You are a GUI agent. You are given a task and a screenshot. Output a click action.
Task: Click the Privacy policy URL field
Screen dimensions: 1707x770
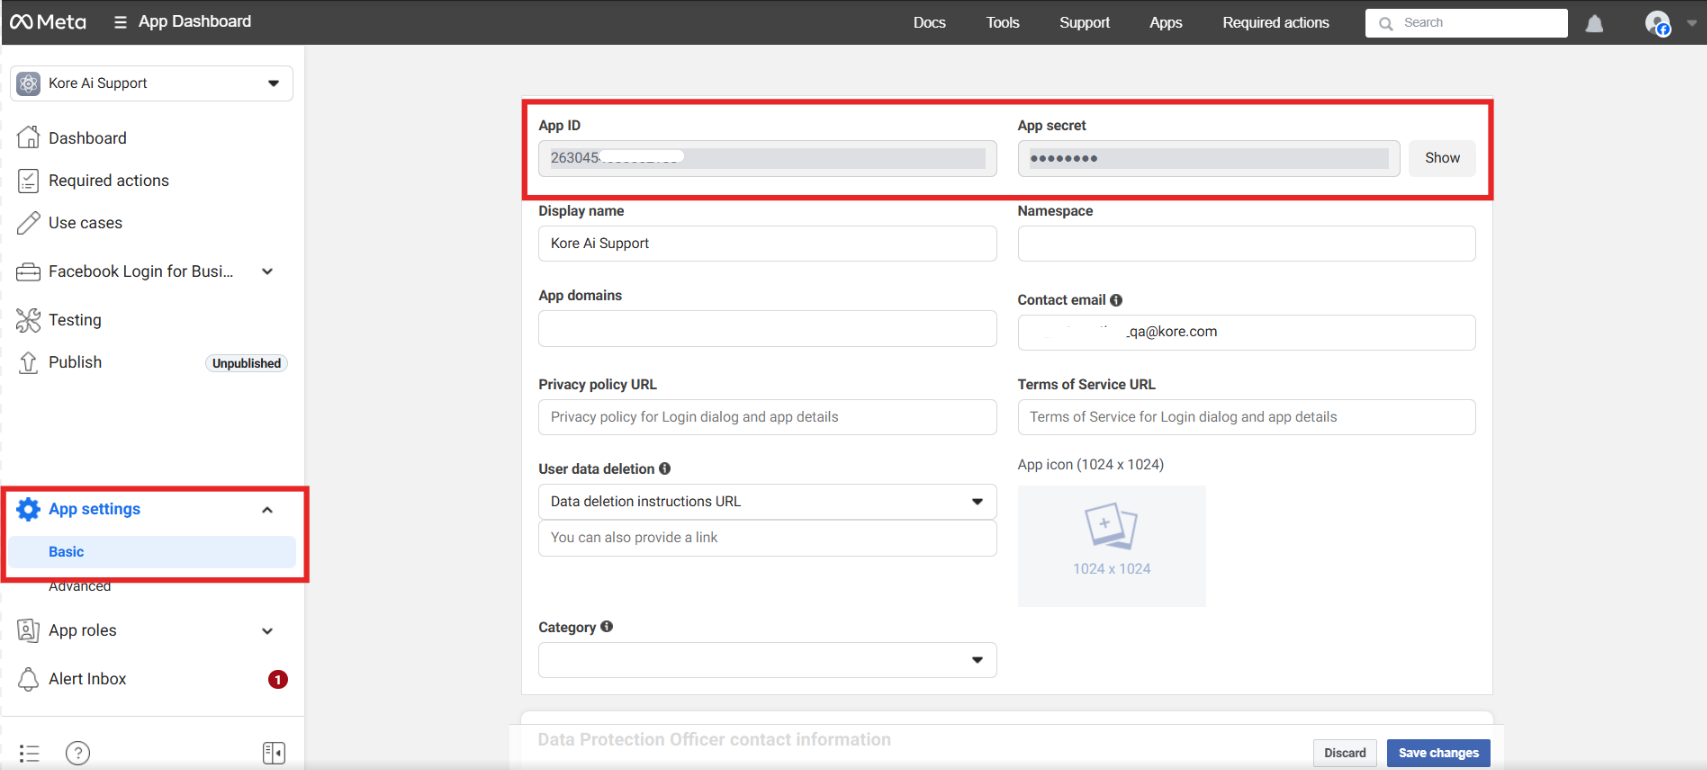[766, 417]
